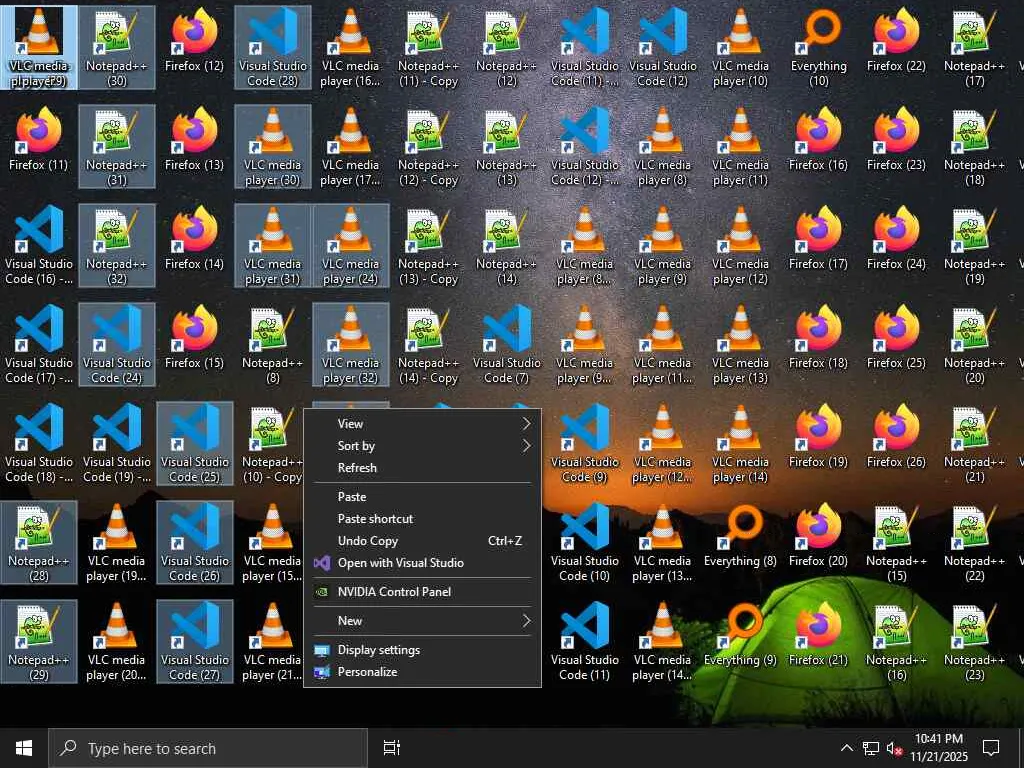Click the Firefox (16) desktop icon
This screenshot has width=1024, height=768.
pos(818,140)
